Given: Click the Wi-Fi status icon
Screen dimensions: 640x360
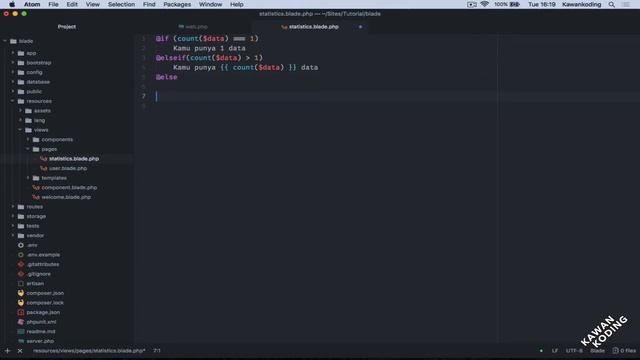Looking at the screenshot, I should coord(484,4).
